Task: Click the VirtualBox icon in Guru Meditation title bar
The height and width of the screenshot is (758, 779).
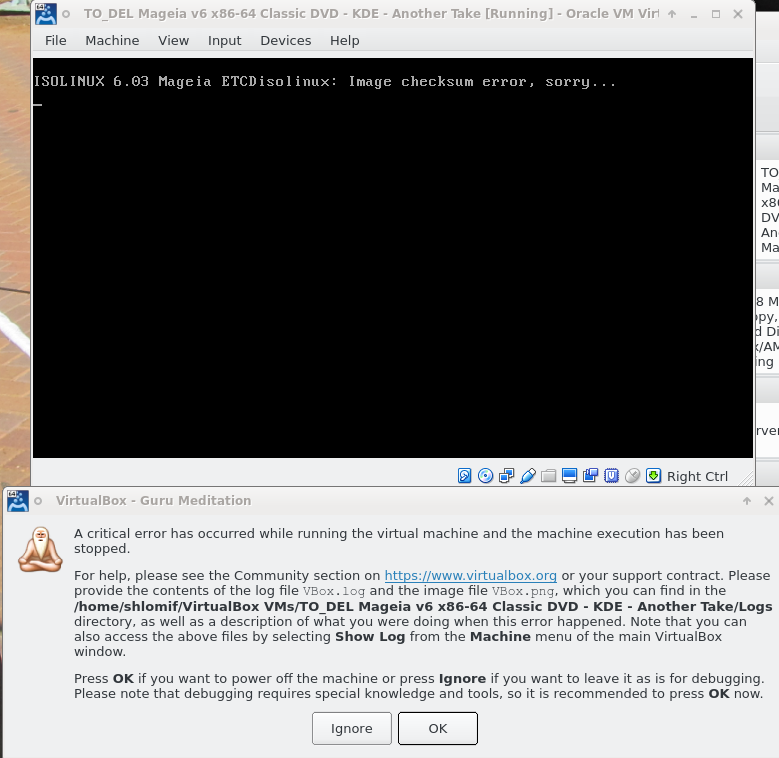Action: pos(18,501)
